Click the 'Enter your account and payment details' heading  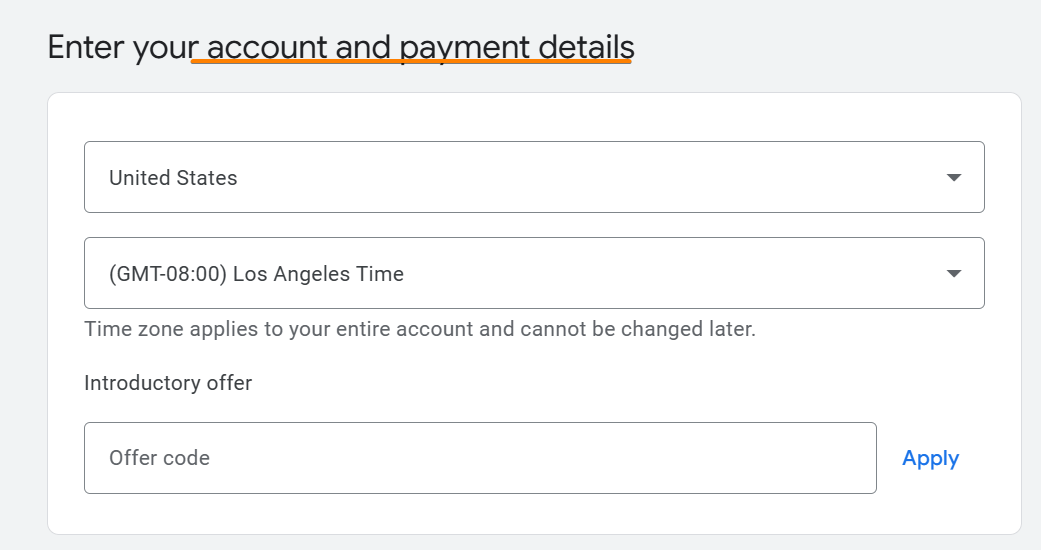point(341,47)
